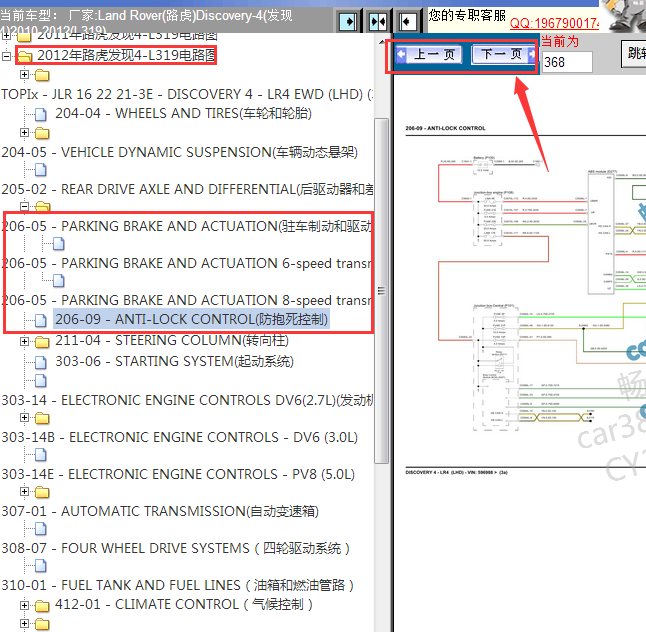Image resolution: width=646 pixels, height=632 pixels.
Task: Click the right-arrow panel button in the header
Action: tap(347, 21)
